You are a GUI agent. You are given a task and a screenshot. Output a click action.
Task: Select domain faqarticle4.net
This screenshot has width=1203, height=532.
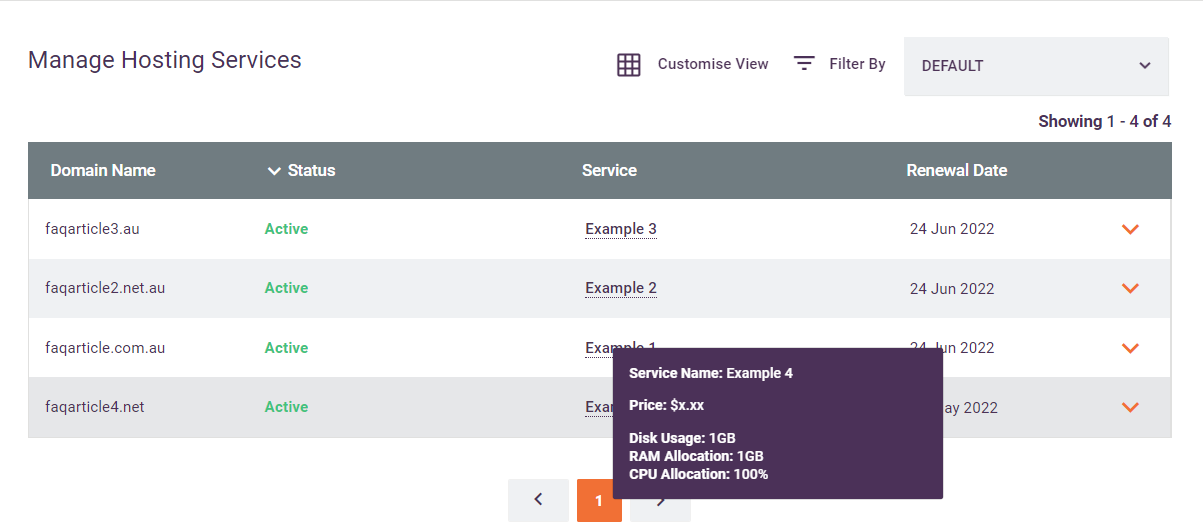pyautogui.click(x=95, y=407)
